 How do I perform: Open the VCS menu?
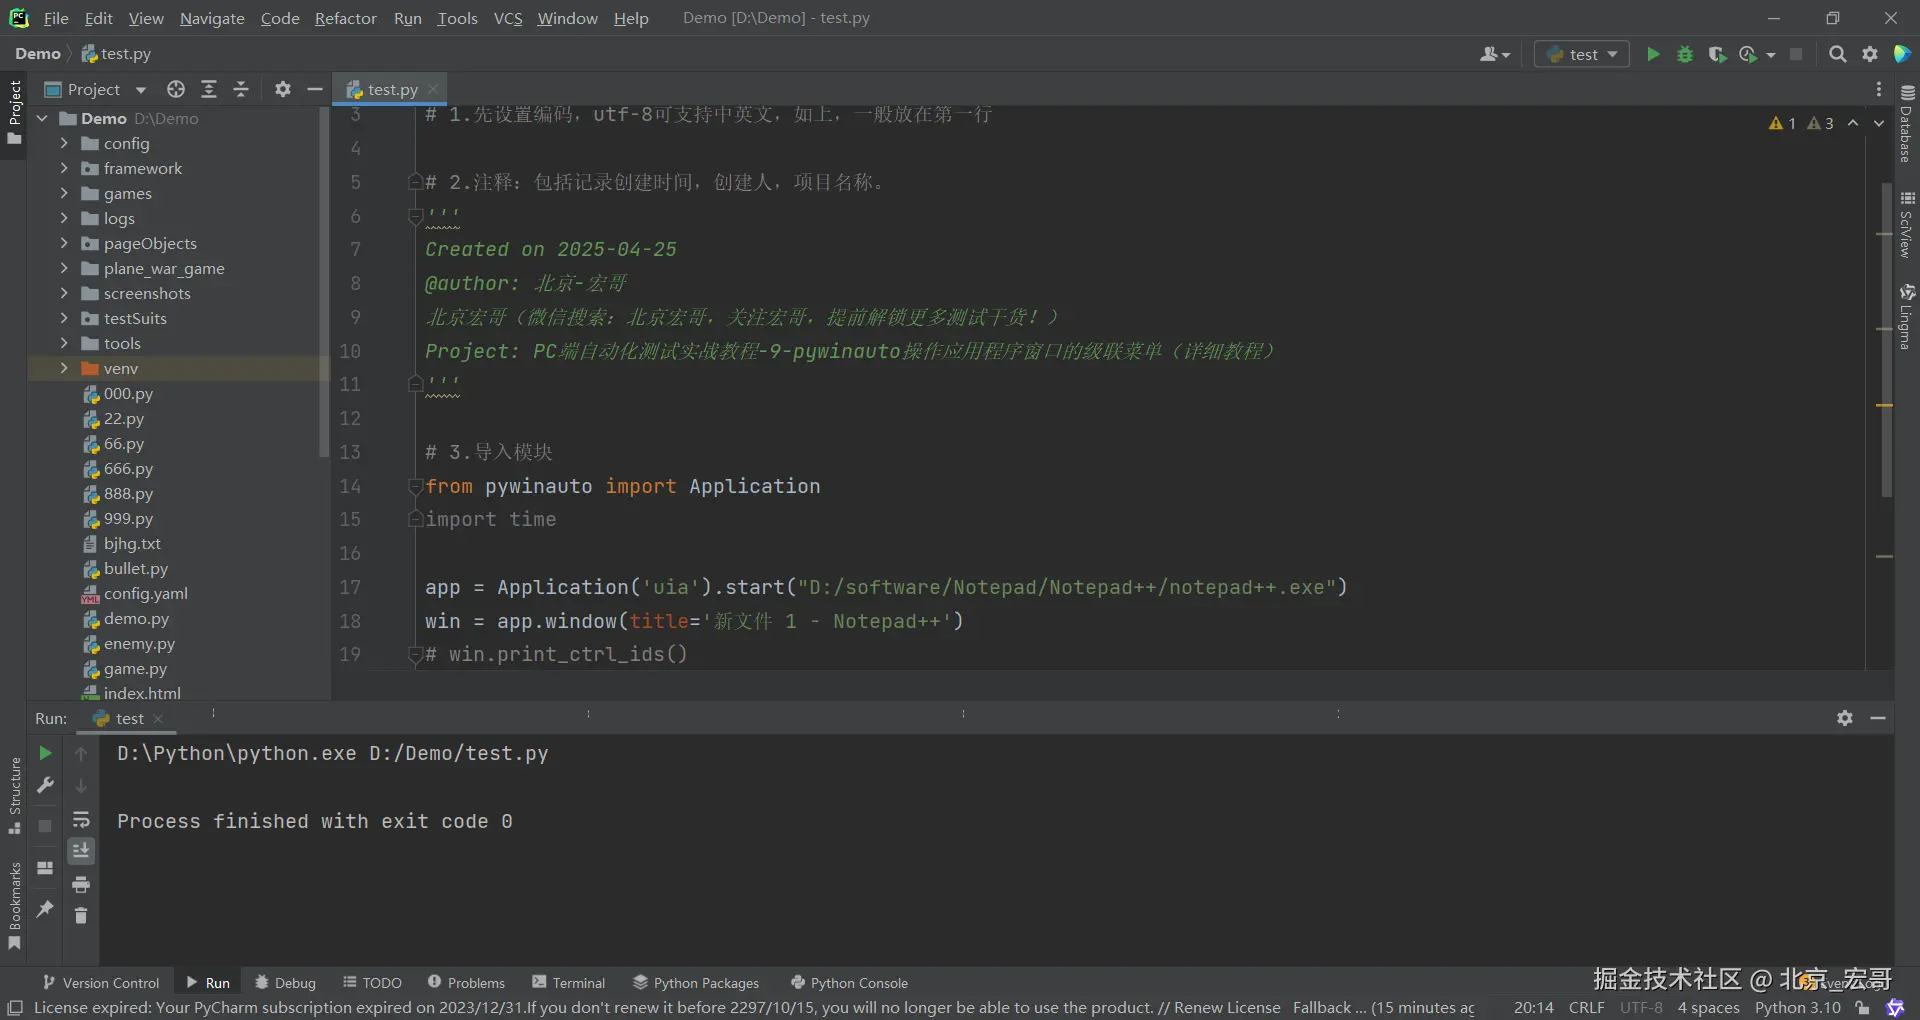[508, 18]
